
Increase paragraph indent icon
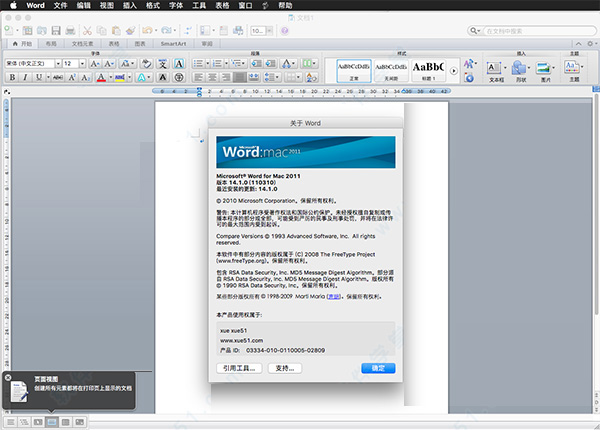[271, 64]
